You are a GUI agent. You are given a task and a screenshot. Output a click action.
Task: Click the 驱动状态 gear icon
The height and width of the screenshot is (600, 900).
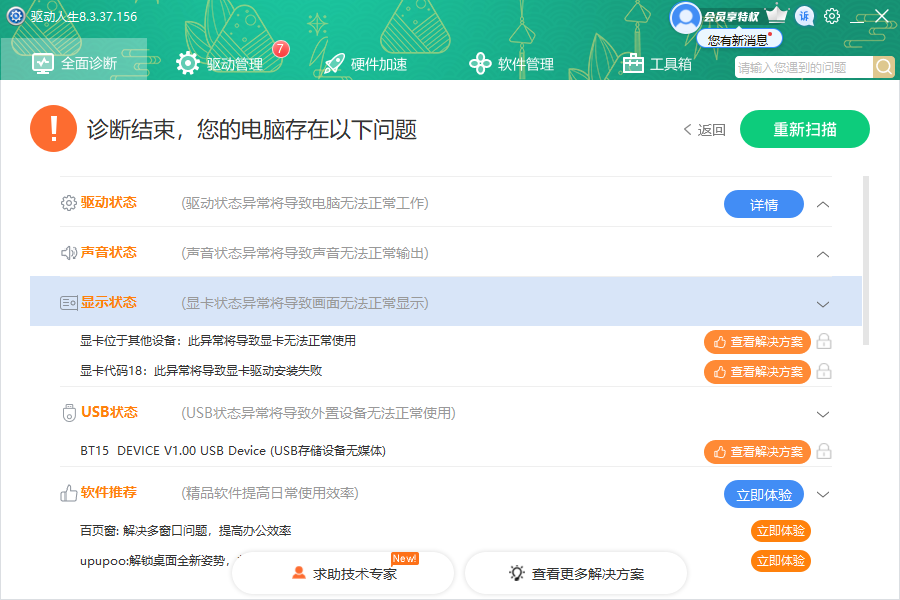(68, 203)
